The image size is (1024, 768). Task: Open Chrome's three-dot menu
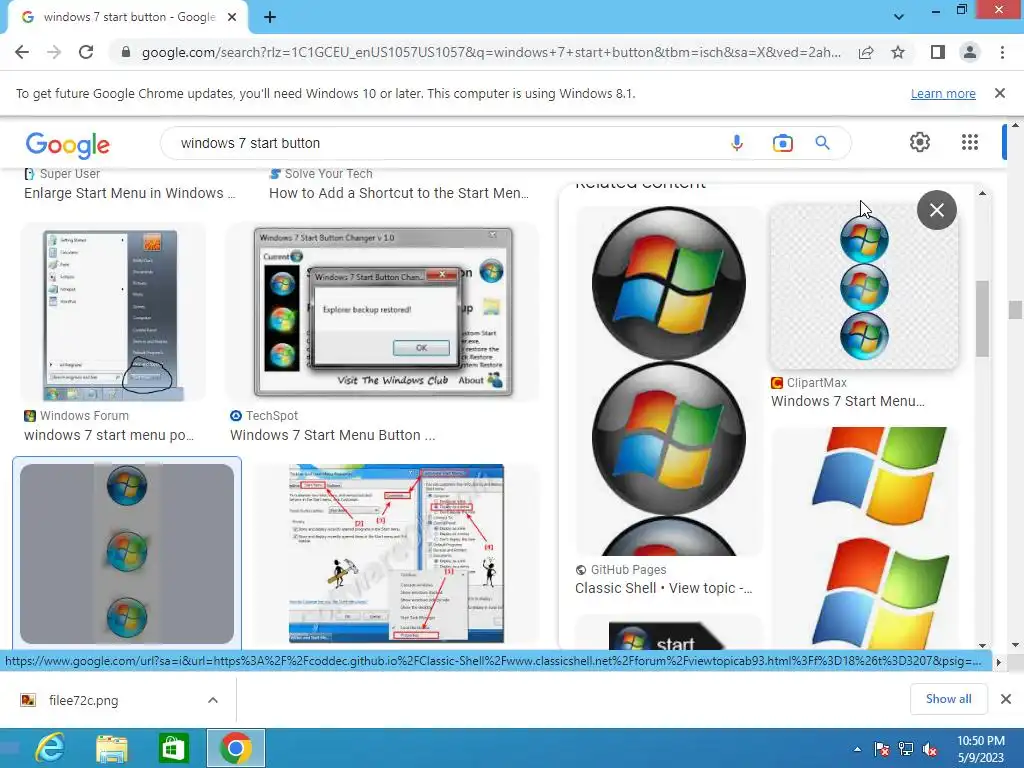pos(1002,52)
